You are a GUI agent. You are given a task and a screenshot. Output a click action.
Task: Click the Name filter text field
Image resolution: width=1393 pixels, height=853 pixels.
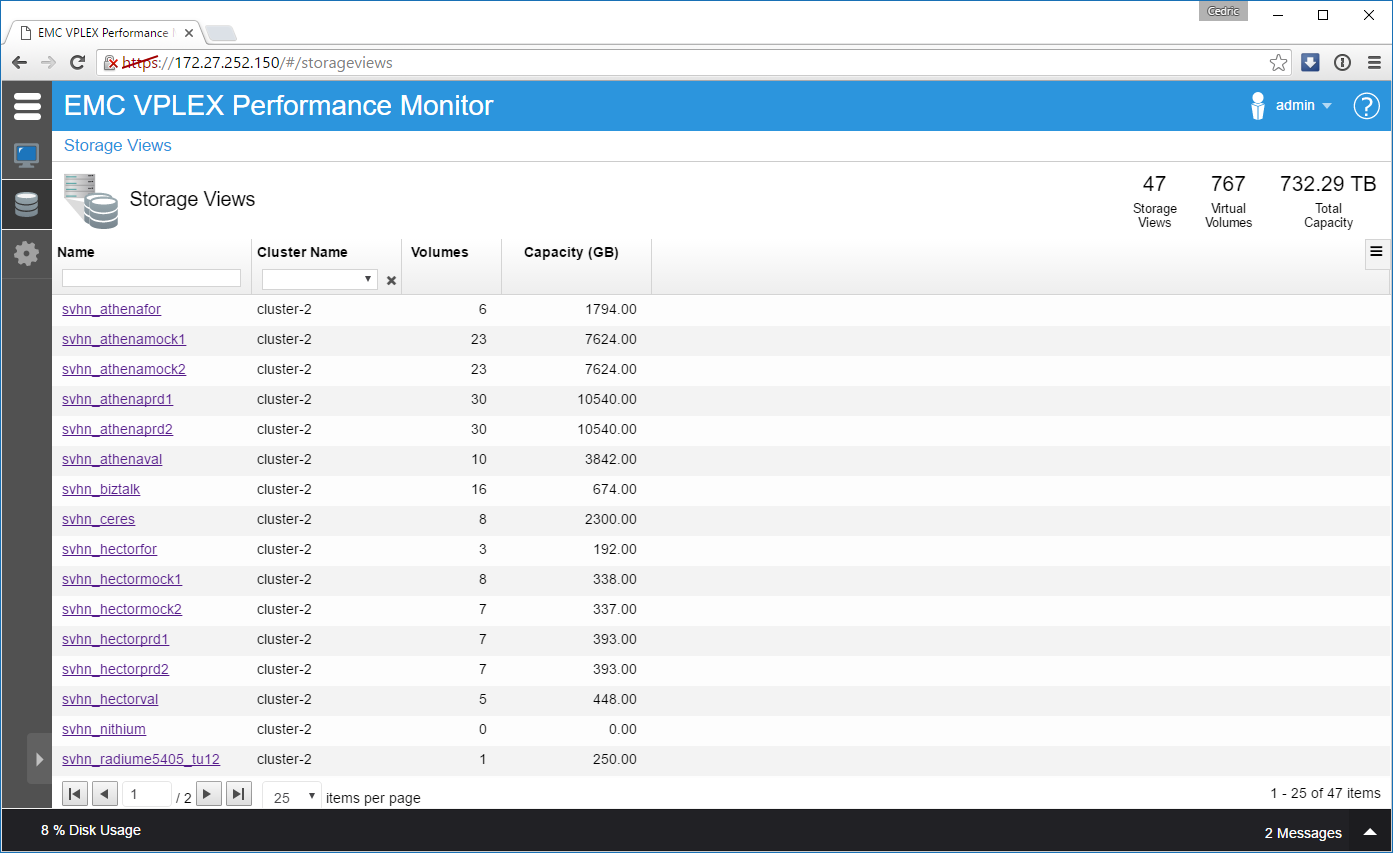pyautogui.click(x=151, y=278)
